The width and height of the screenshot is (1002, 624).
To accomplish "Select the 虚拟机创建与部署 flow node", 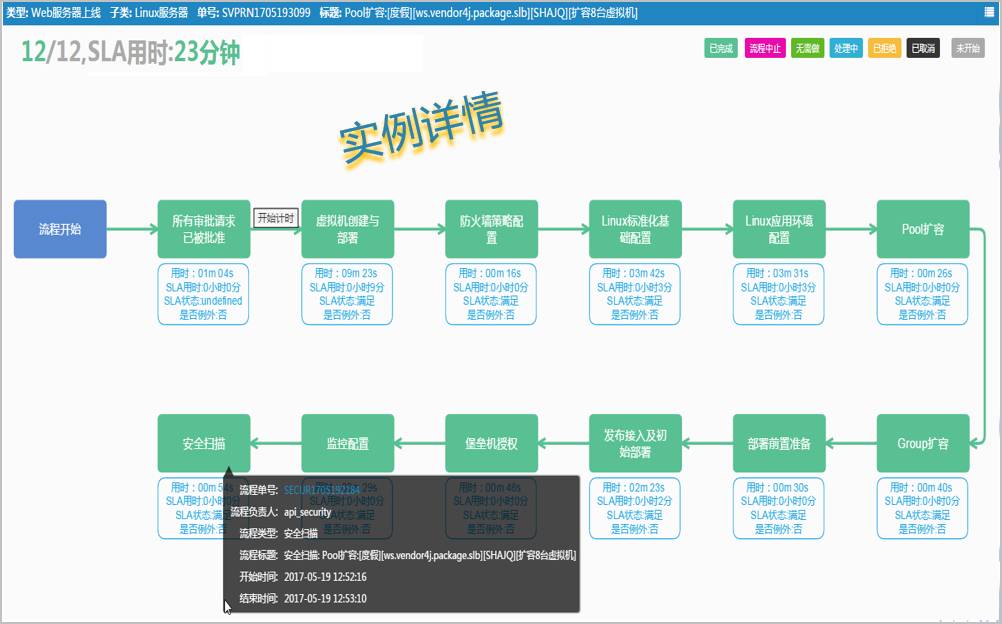I will (x=348, y=227).
